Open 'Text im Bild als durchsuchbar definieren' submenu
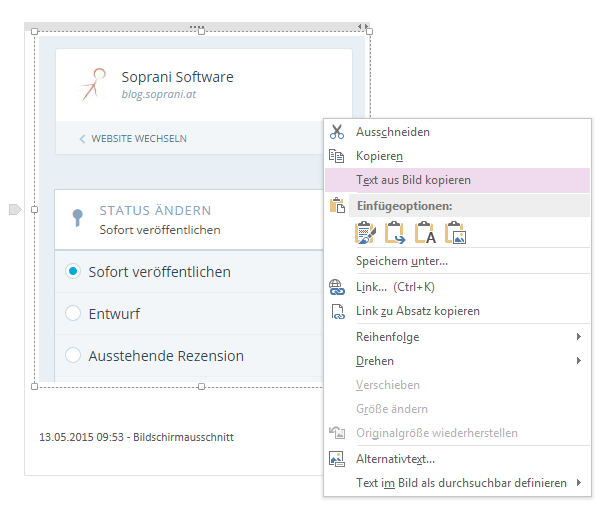The height and width of the screenshot is (515, 611). [x=579, y=483]
